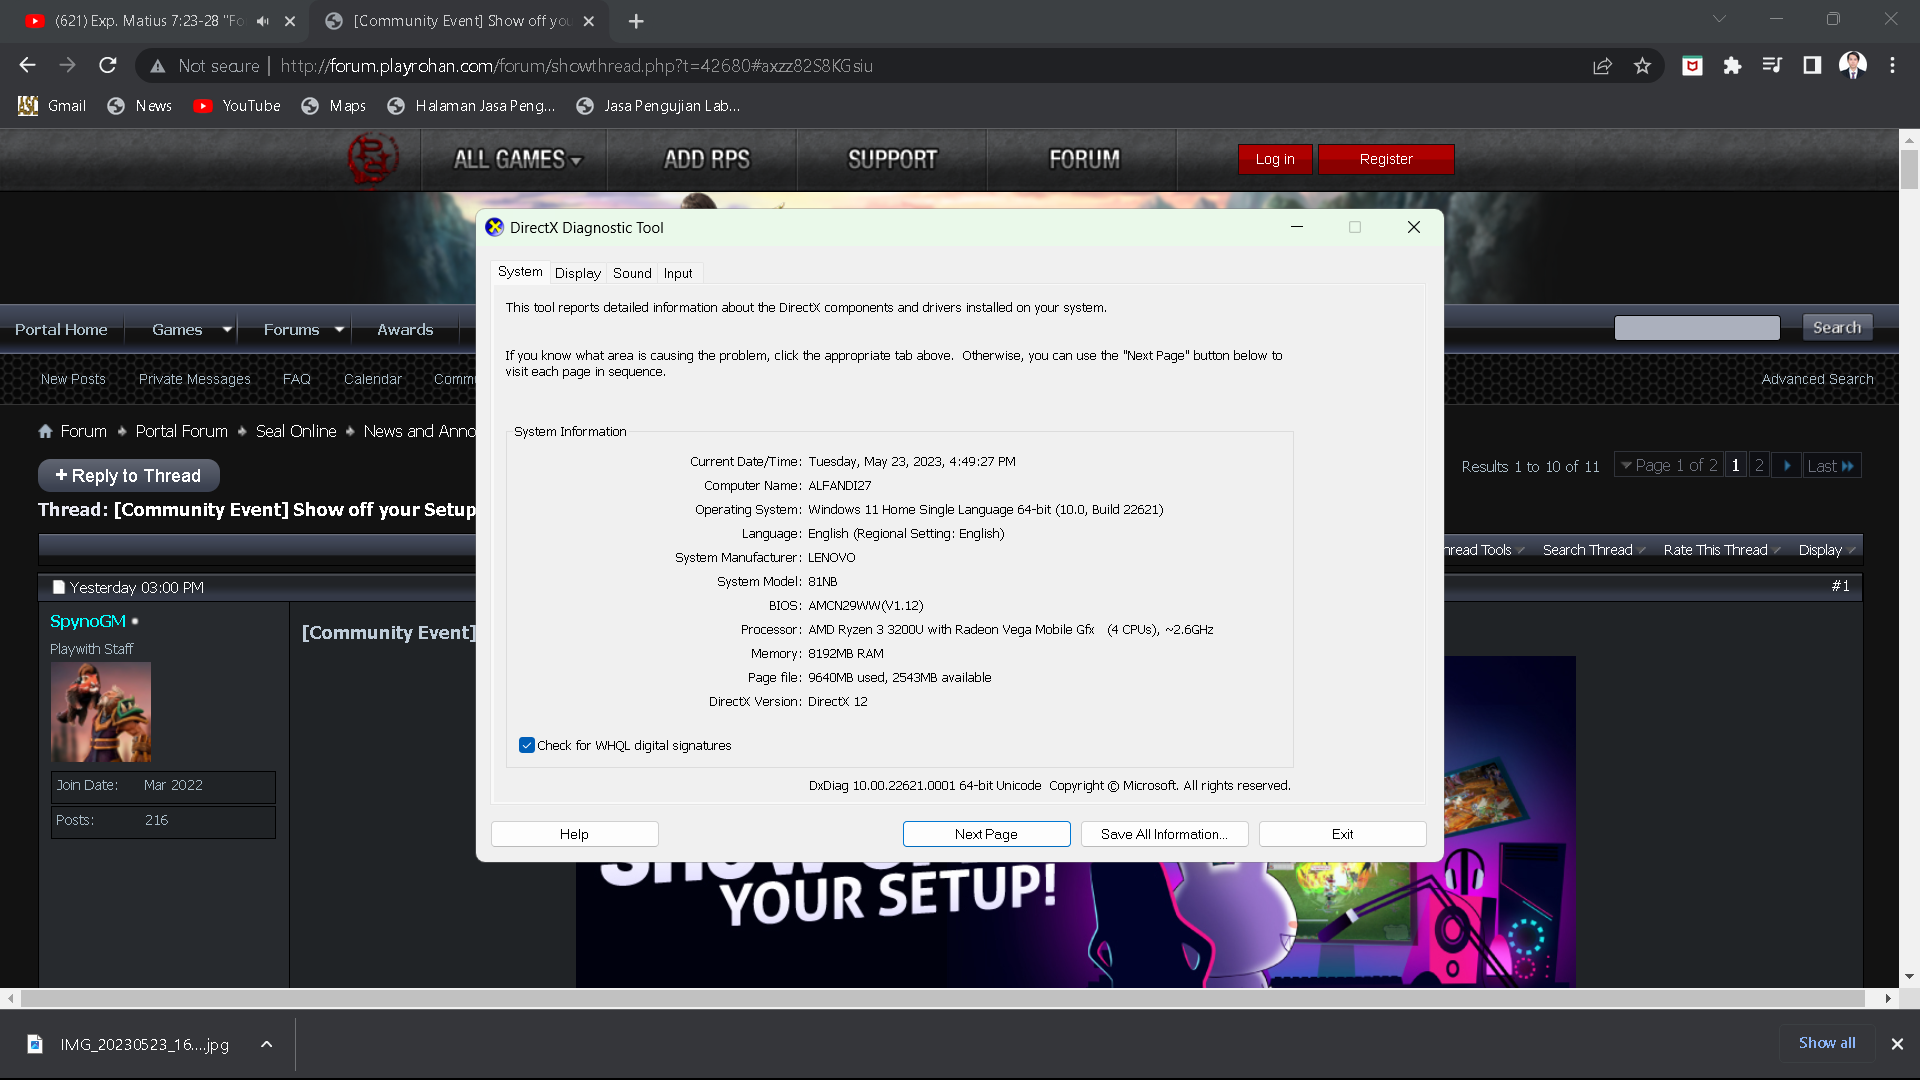The height and width of the screenshot is (1080, 1920).
Task: Switch to the Sound tab in DxDiag
Action: point(632,273)
